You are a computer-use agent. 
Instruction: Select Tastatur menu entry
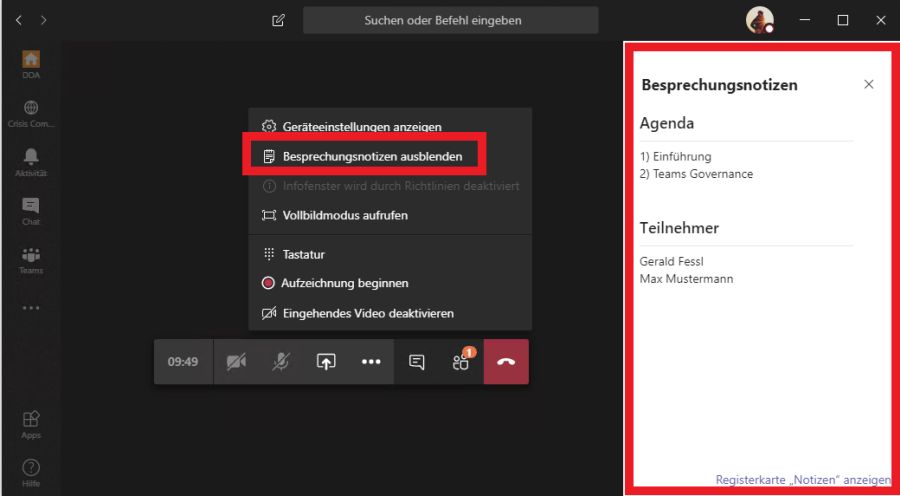tap(390, 254)
